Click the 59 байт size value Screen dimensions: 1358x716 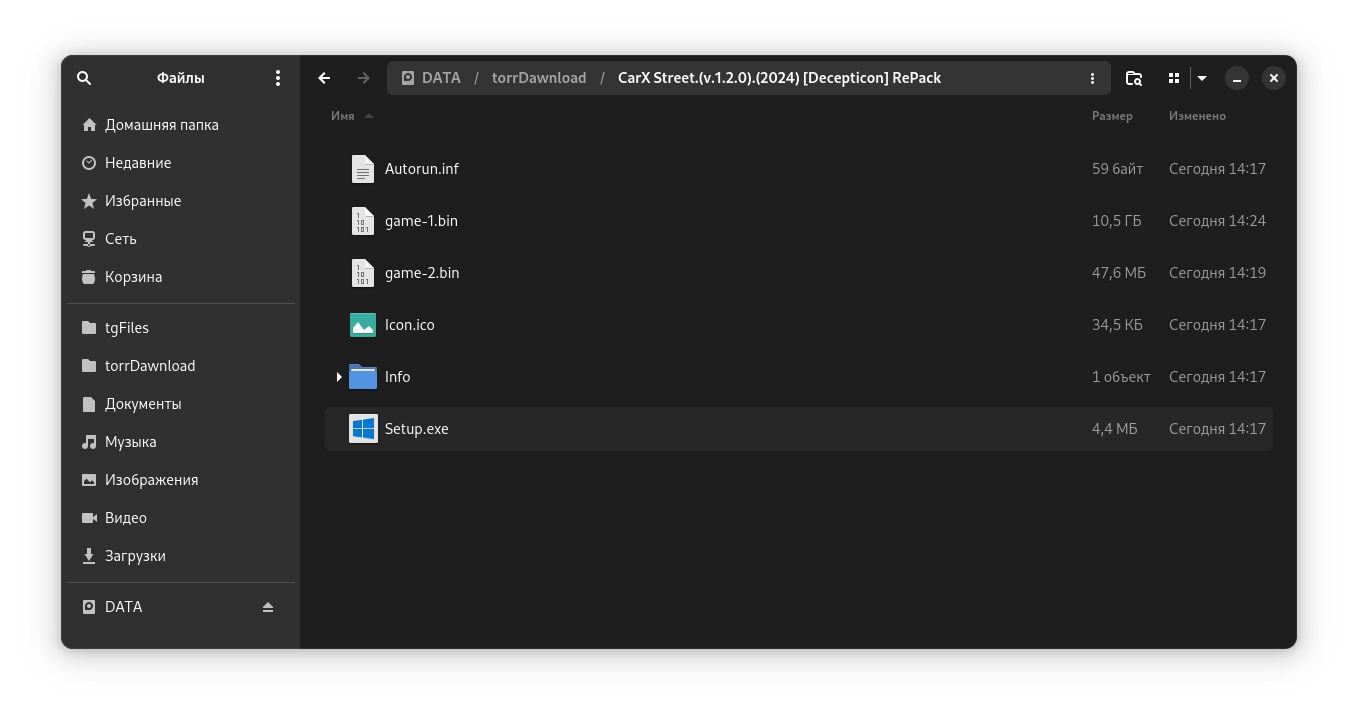(1117, 169)
